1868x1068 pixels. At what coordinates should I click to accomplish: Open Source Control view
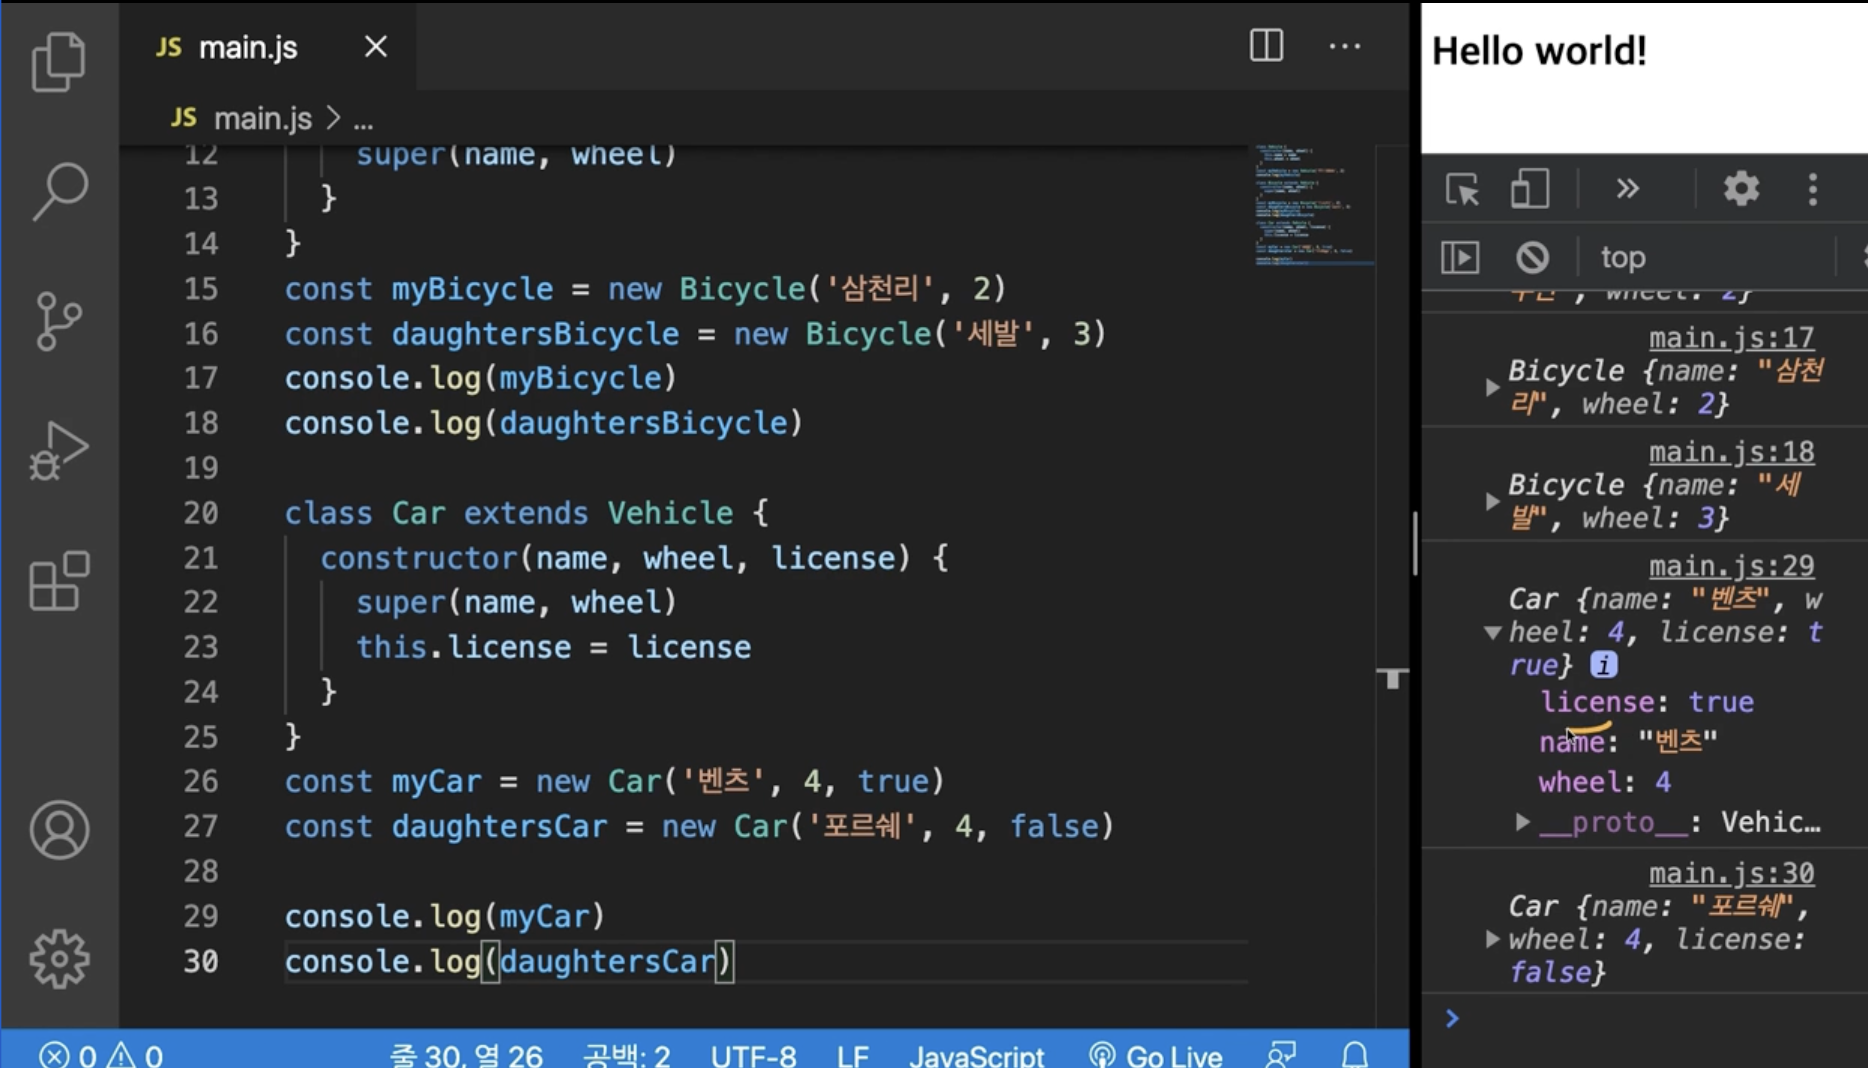(x=59, y=321)
